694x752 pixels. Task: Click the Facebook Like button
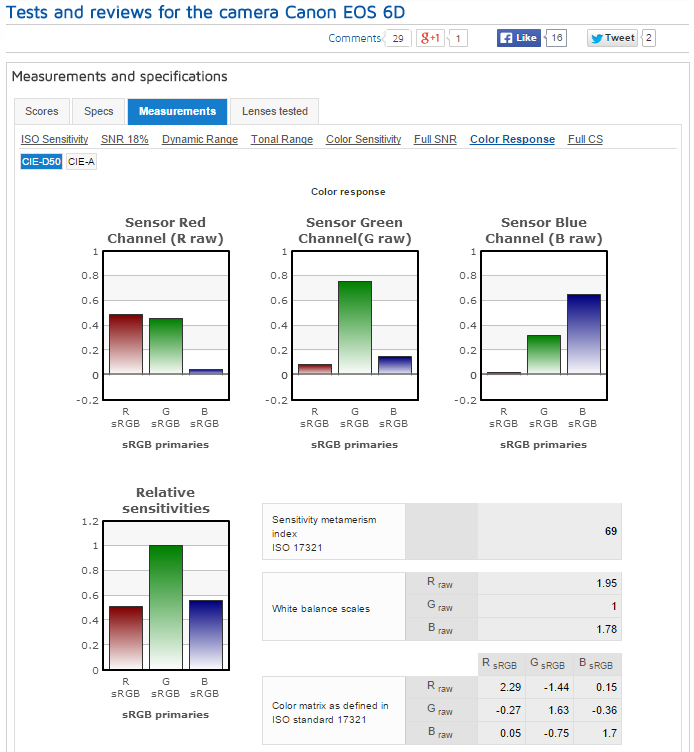[x=519, y=38]
